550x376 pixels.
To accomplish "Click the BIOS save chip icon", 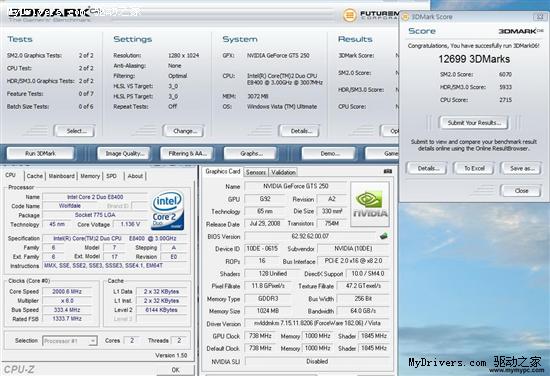I will click(384, 236).
